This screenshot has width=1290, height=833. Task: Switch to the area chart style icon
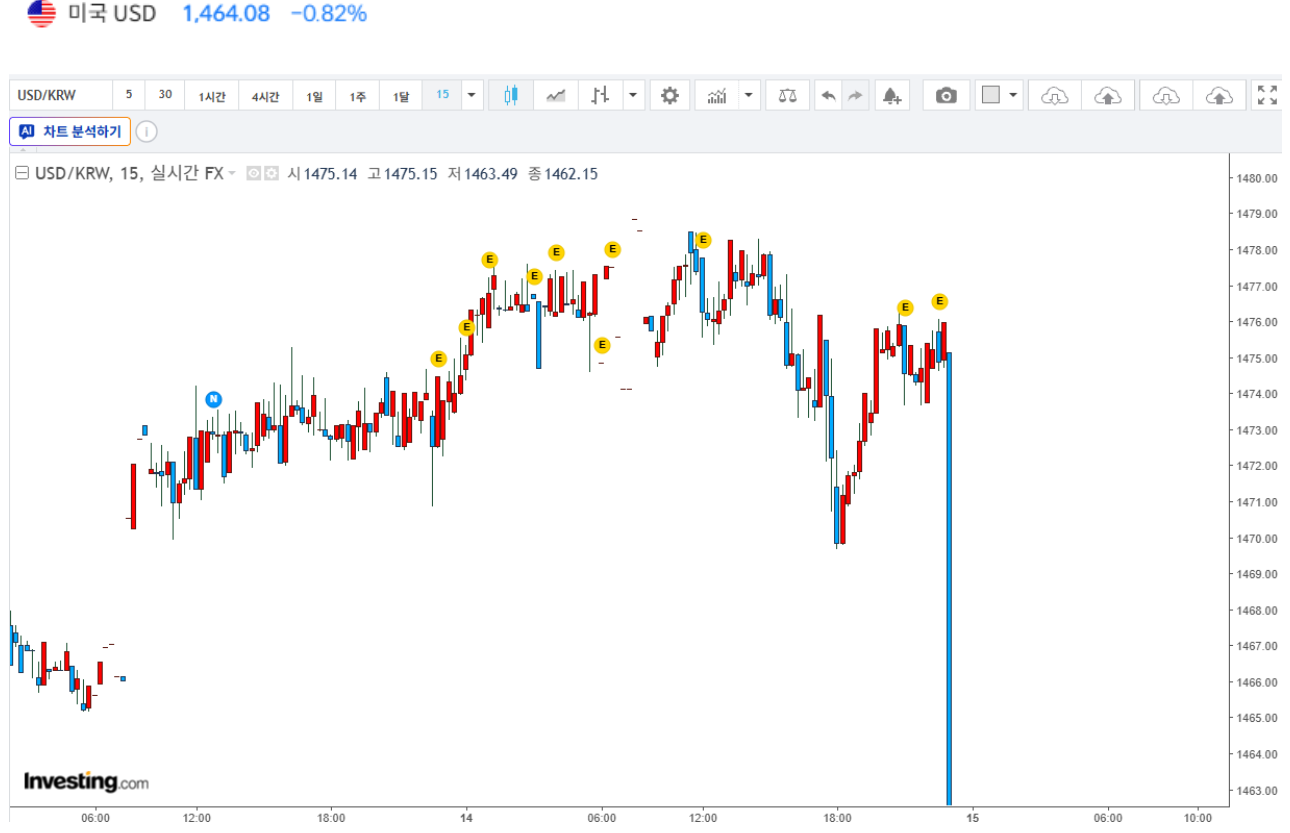coord(556,96)
